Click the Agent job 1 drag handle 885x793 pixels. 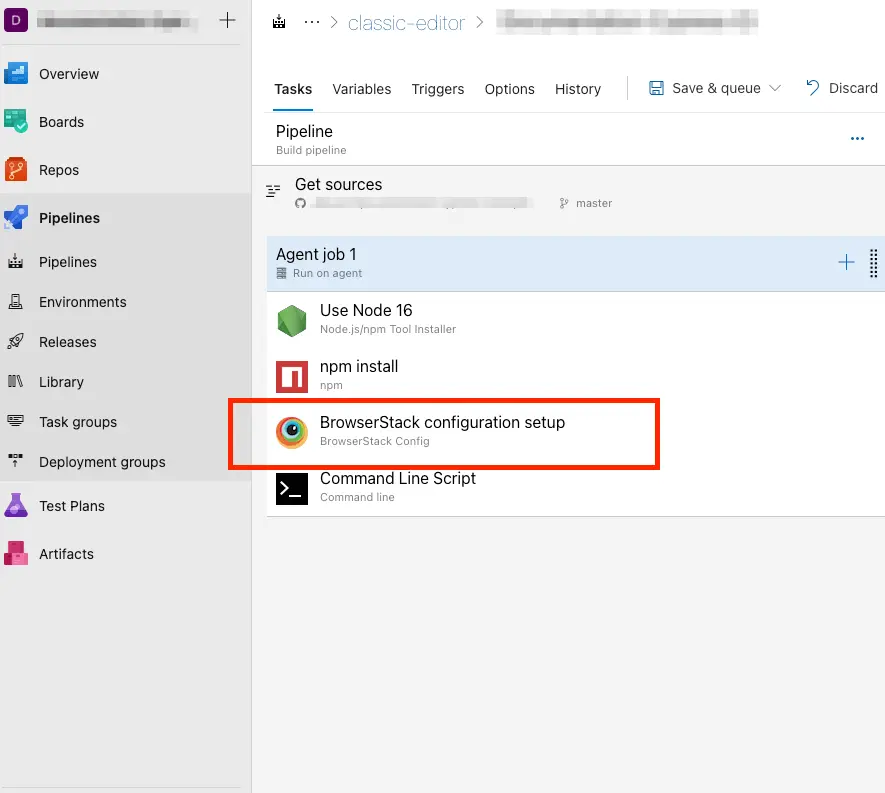[x=873, y=263]
